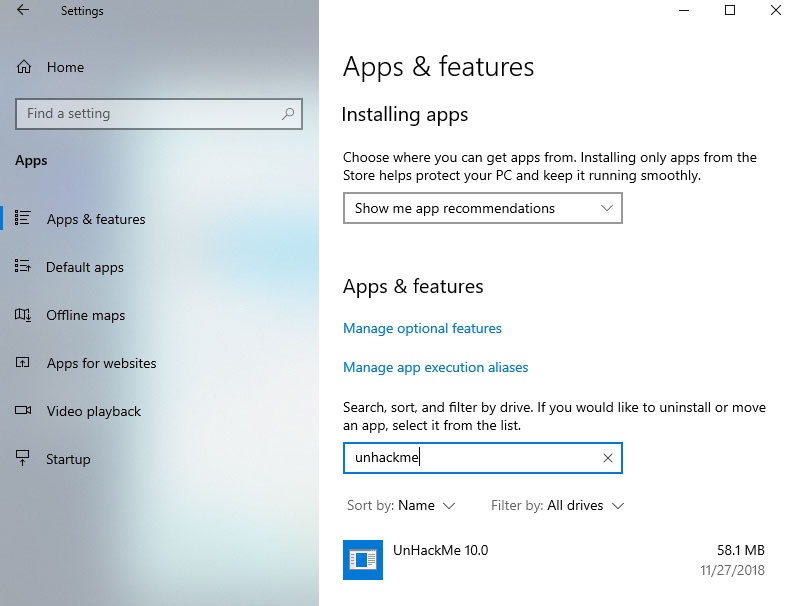Clear the app search with the X
795x606 pixels.
[607, 458]
